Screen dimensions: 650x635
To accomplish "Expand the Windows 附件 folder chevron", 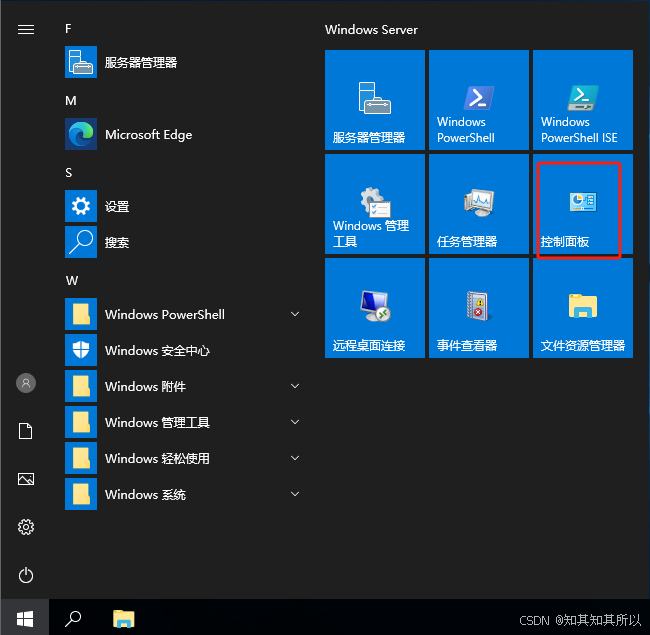I will tap(295, 386).
